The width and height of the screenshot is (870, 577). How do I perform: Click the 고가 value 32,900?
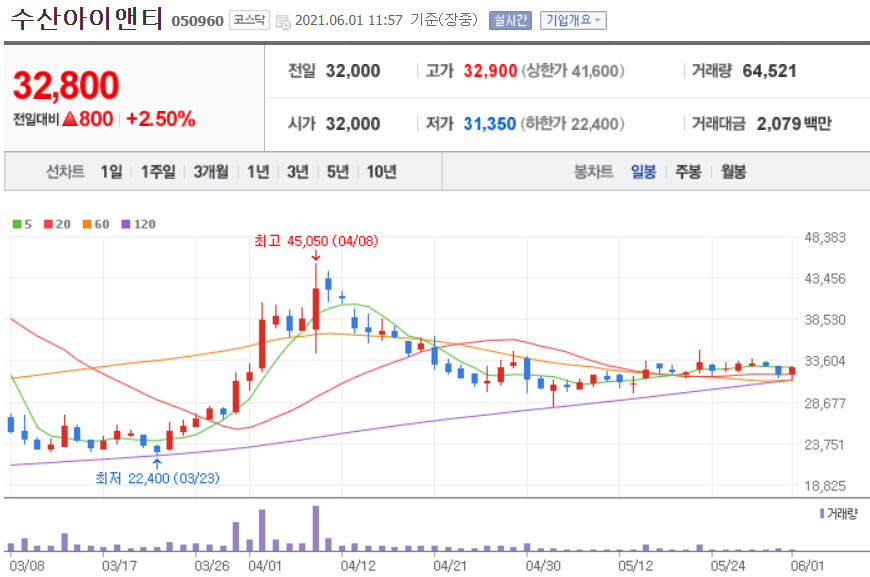pos(490,71)
